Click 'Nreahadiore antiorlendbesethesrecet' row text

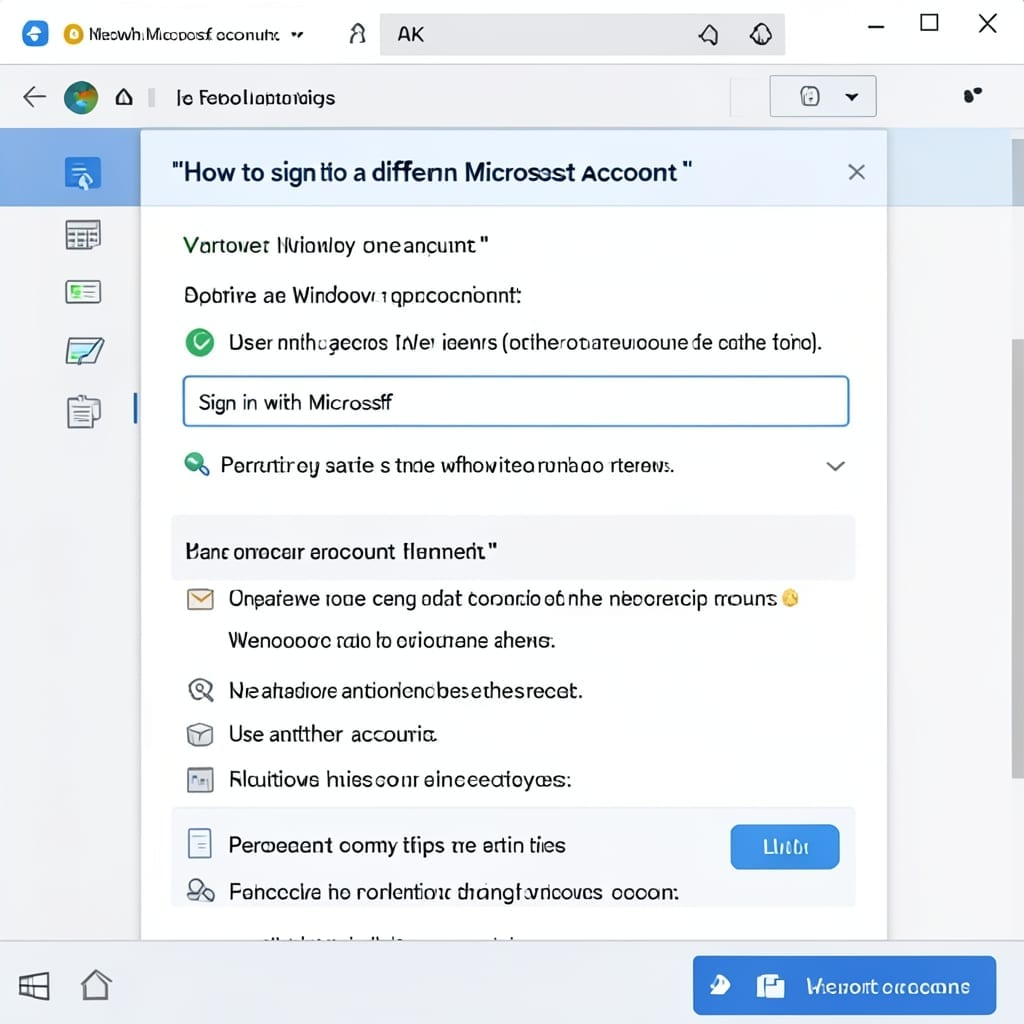(405, 691)
